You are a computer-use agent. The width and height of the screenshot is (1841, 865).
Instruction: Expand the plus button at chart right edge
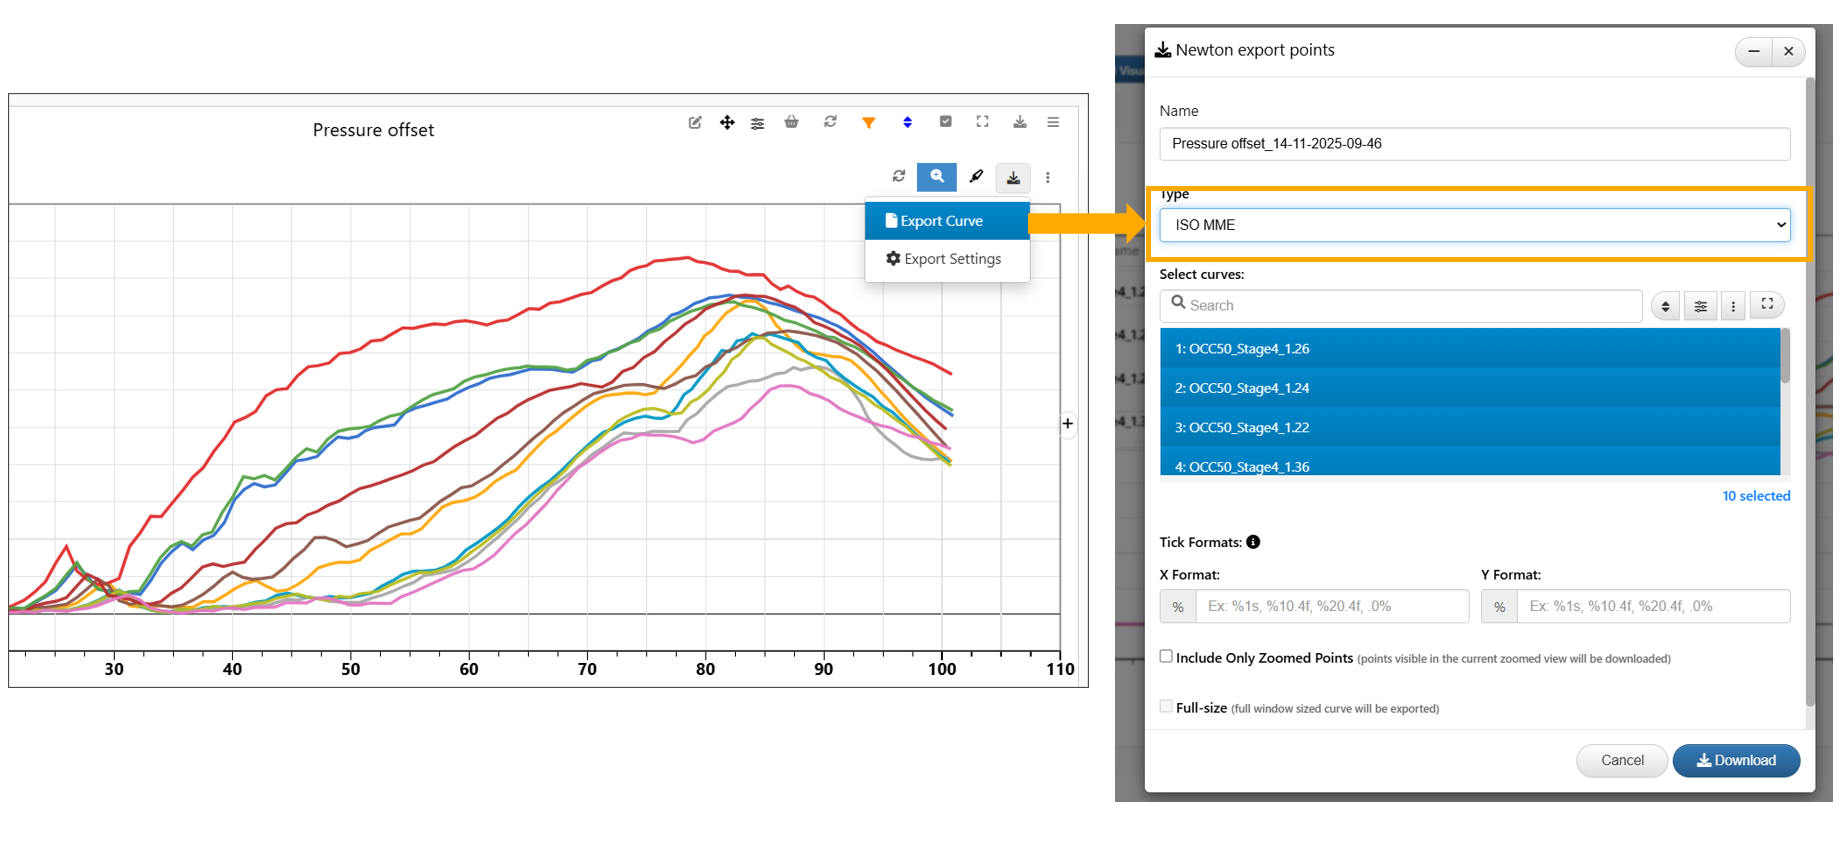[1068, 424]
